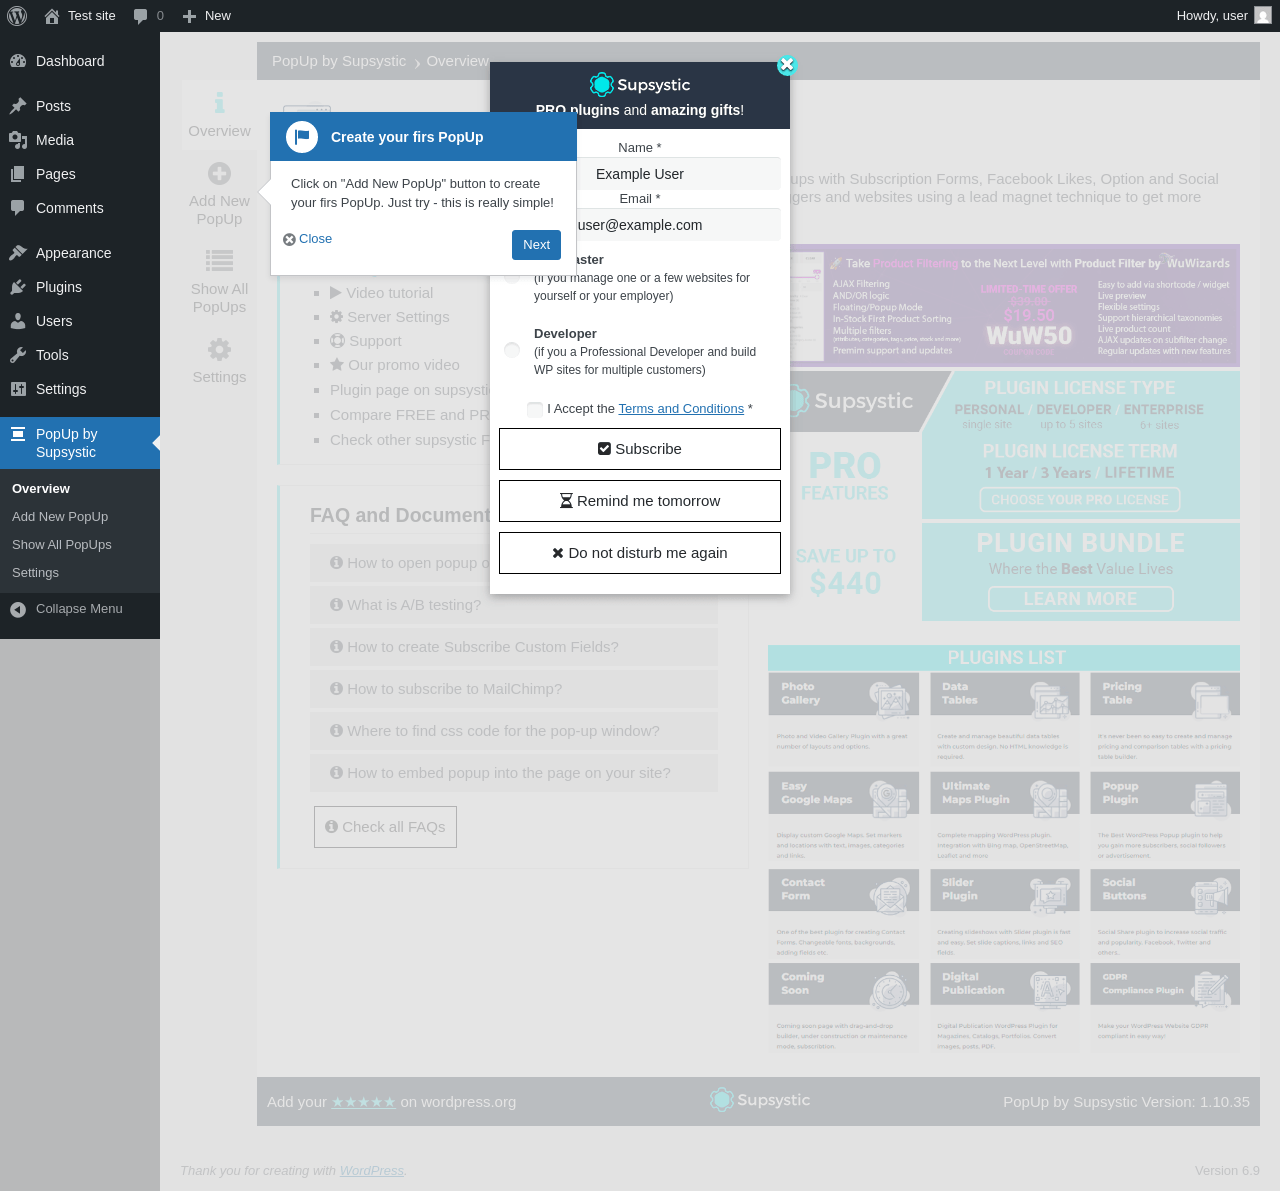The width and height of the screenshot is (1280, 1191).
Task: Click the Posts pushpin icon
Action: (x=18, y=106)
